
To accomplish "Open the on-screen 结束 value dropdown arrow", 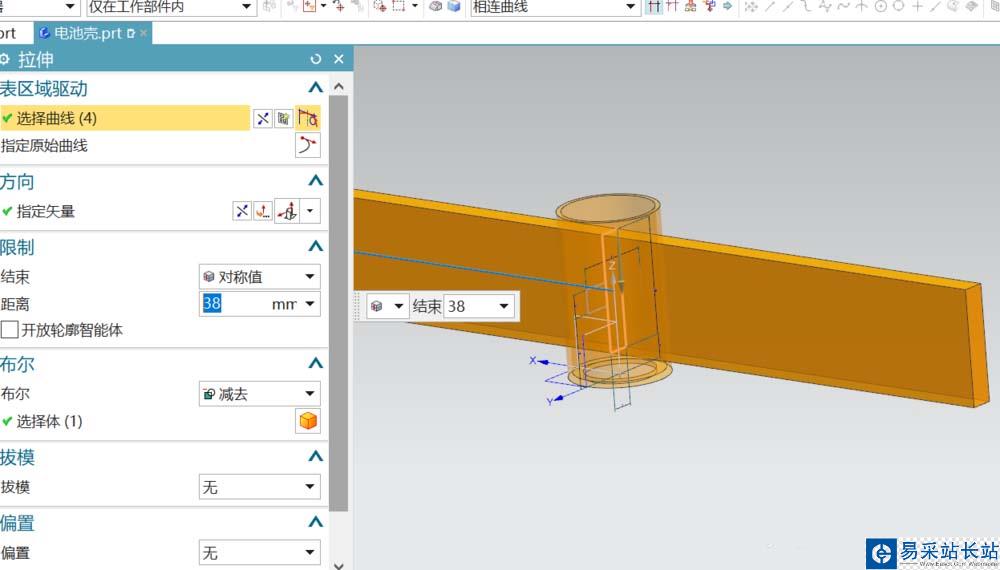I will (x=503, y=307).
